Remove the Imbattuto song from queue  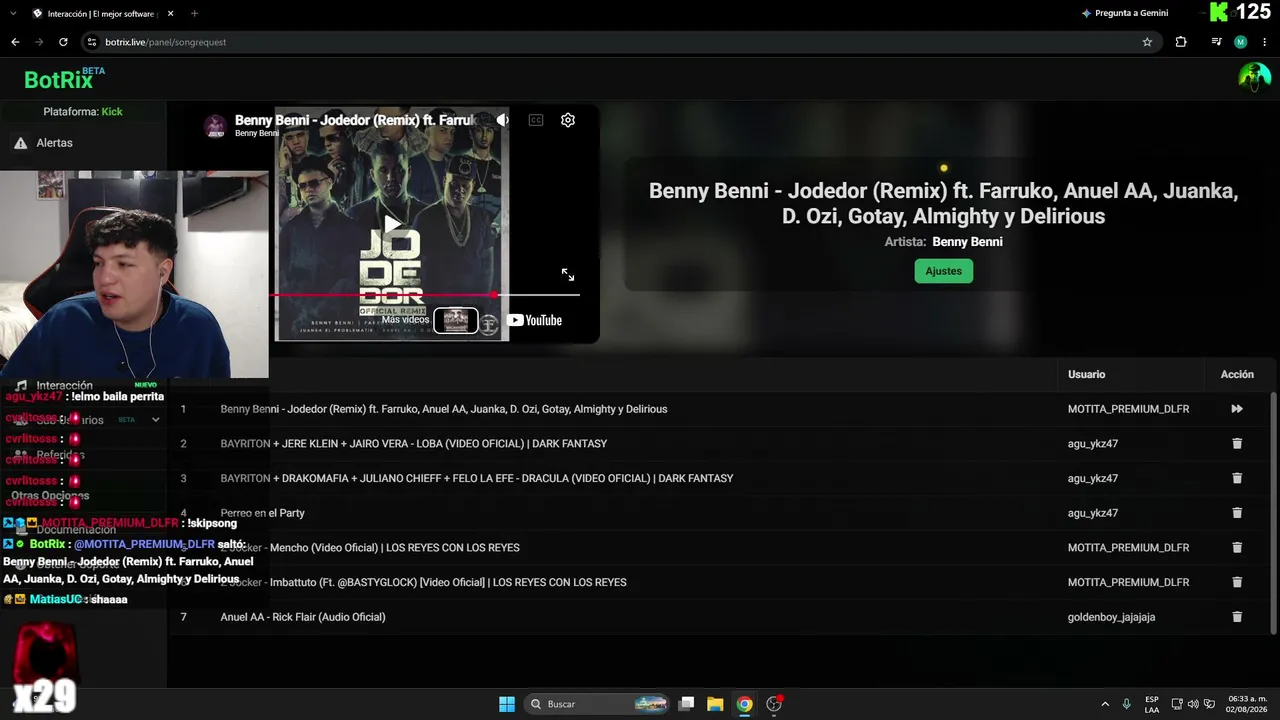(x=1237, y=582)
